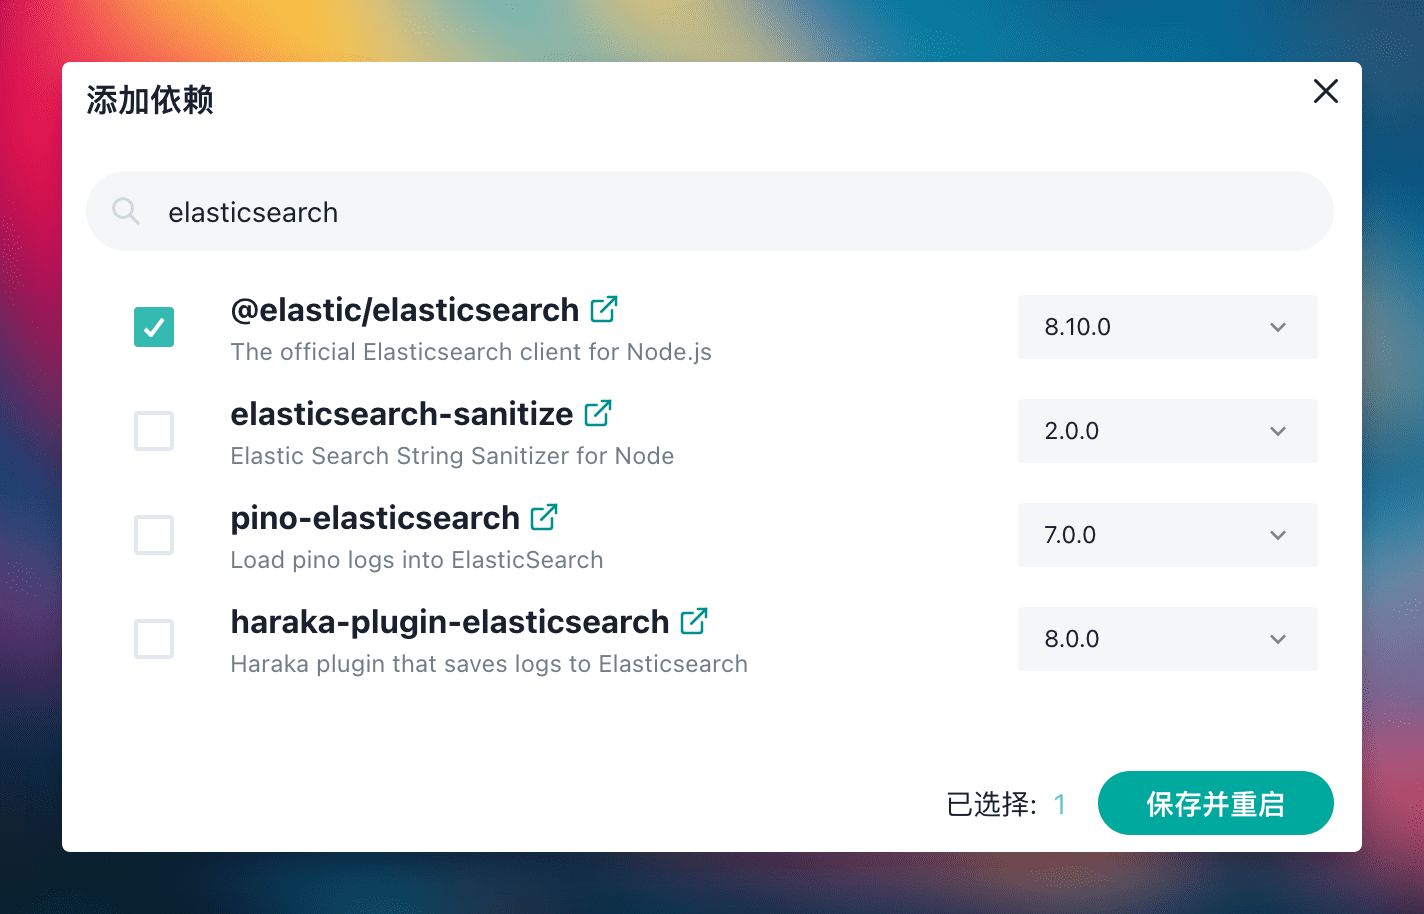This screenshot has height=914, width=1424.
Task: Open external link for @elastic/elasticsearch package
Action: coord(604,310)
